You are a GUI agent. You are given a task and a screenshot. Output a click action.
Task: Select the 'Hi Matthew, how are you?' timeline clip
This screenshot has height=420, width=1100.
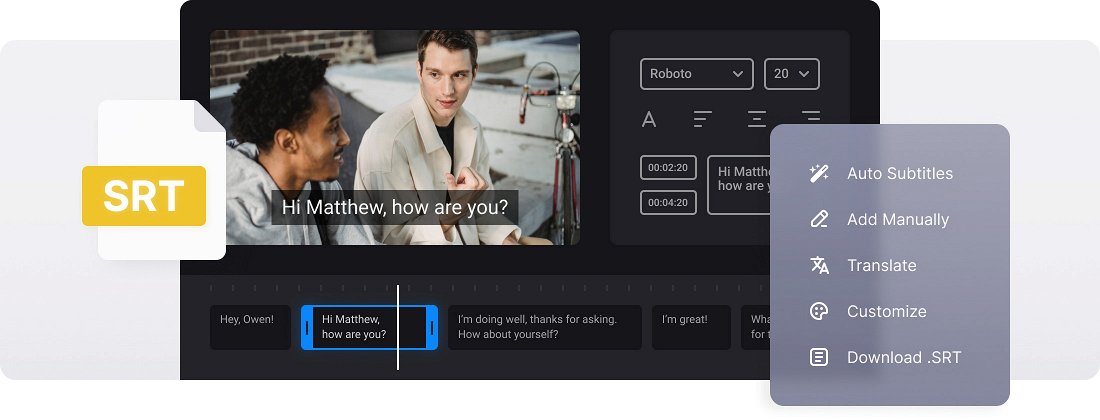pos(369,327)
